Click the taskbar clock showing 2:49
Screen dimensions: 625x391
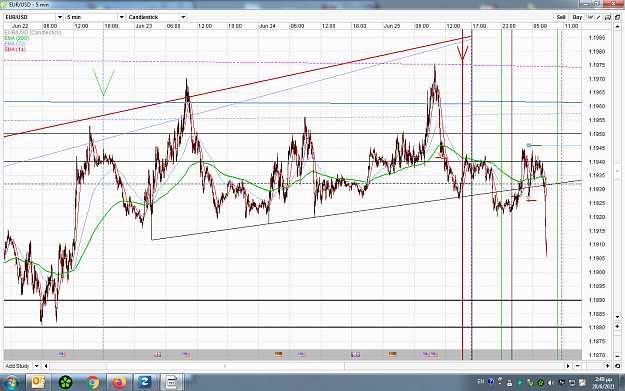point(603,383)
